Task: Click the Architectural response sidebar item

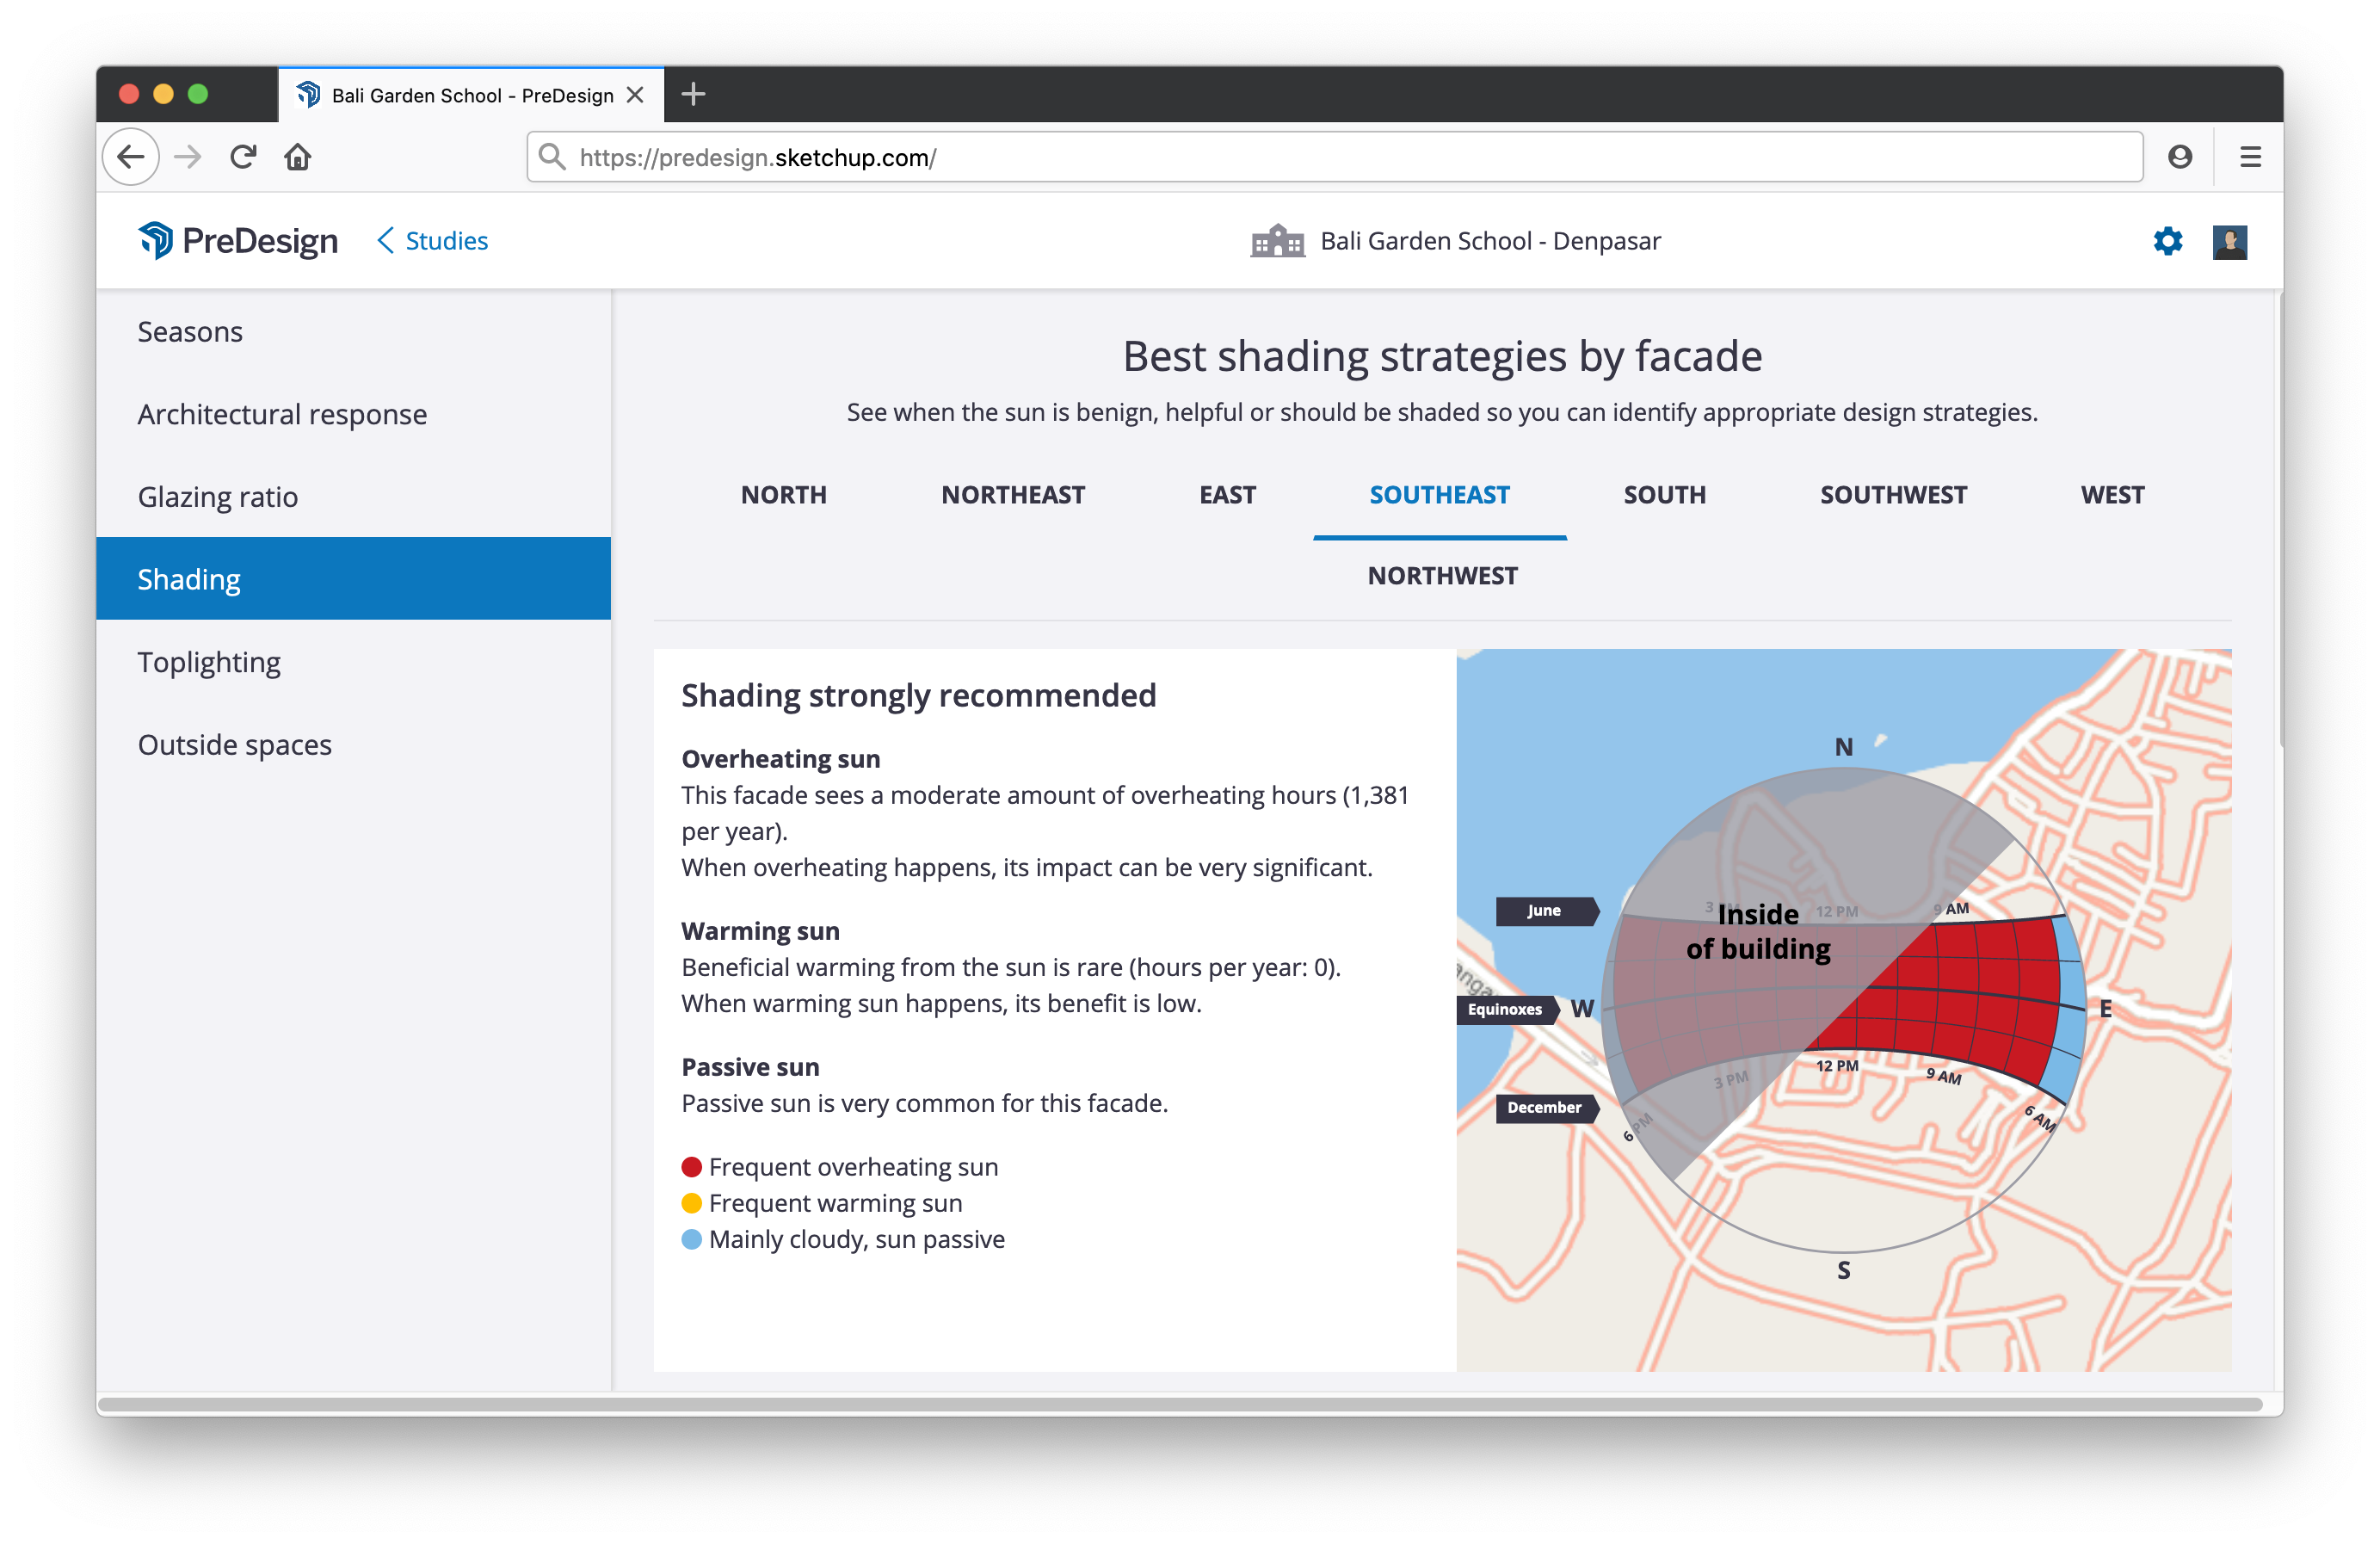Action: pyautogui.click(x=285, y=413)
